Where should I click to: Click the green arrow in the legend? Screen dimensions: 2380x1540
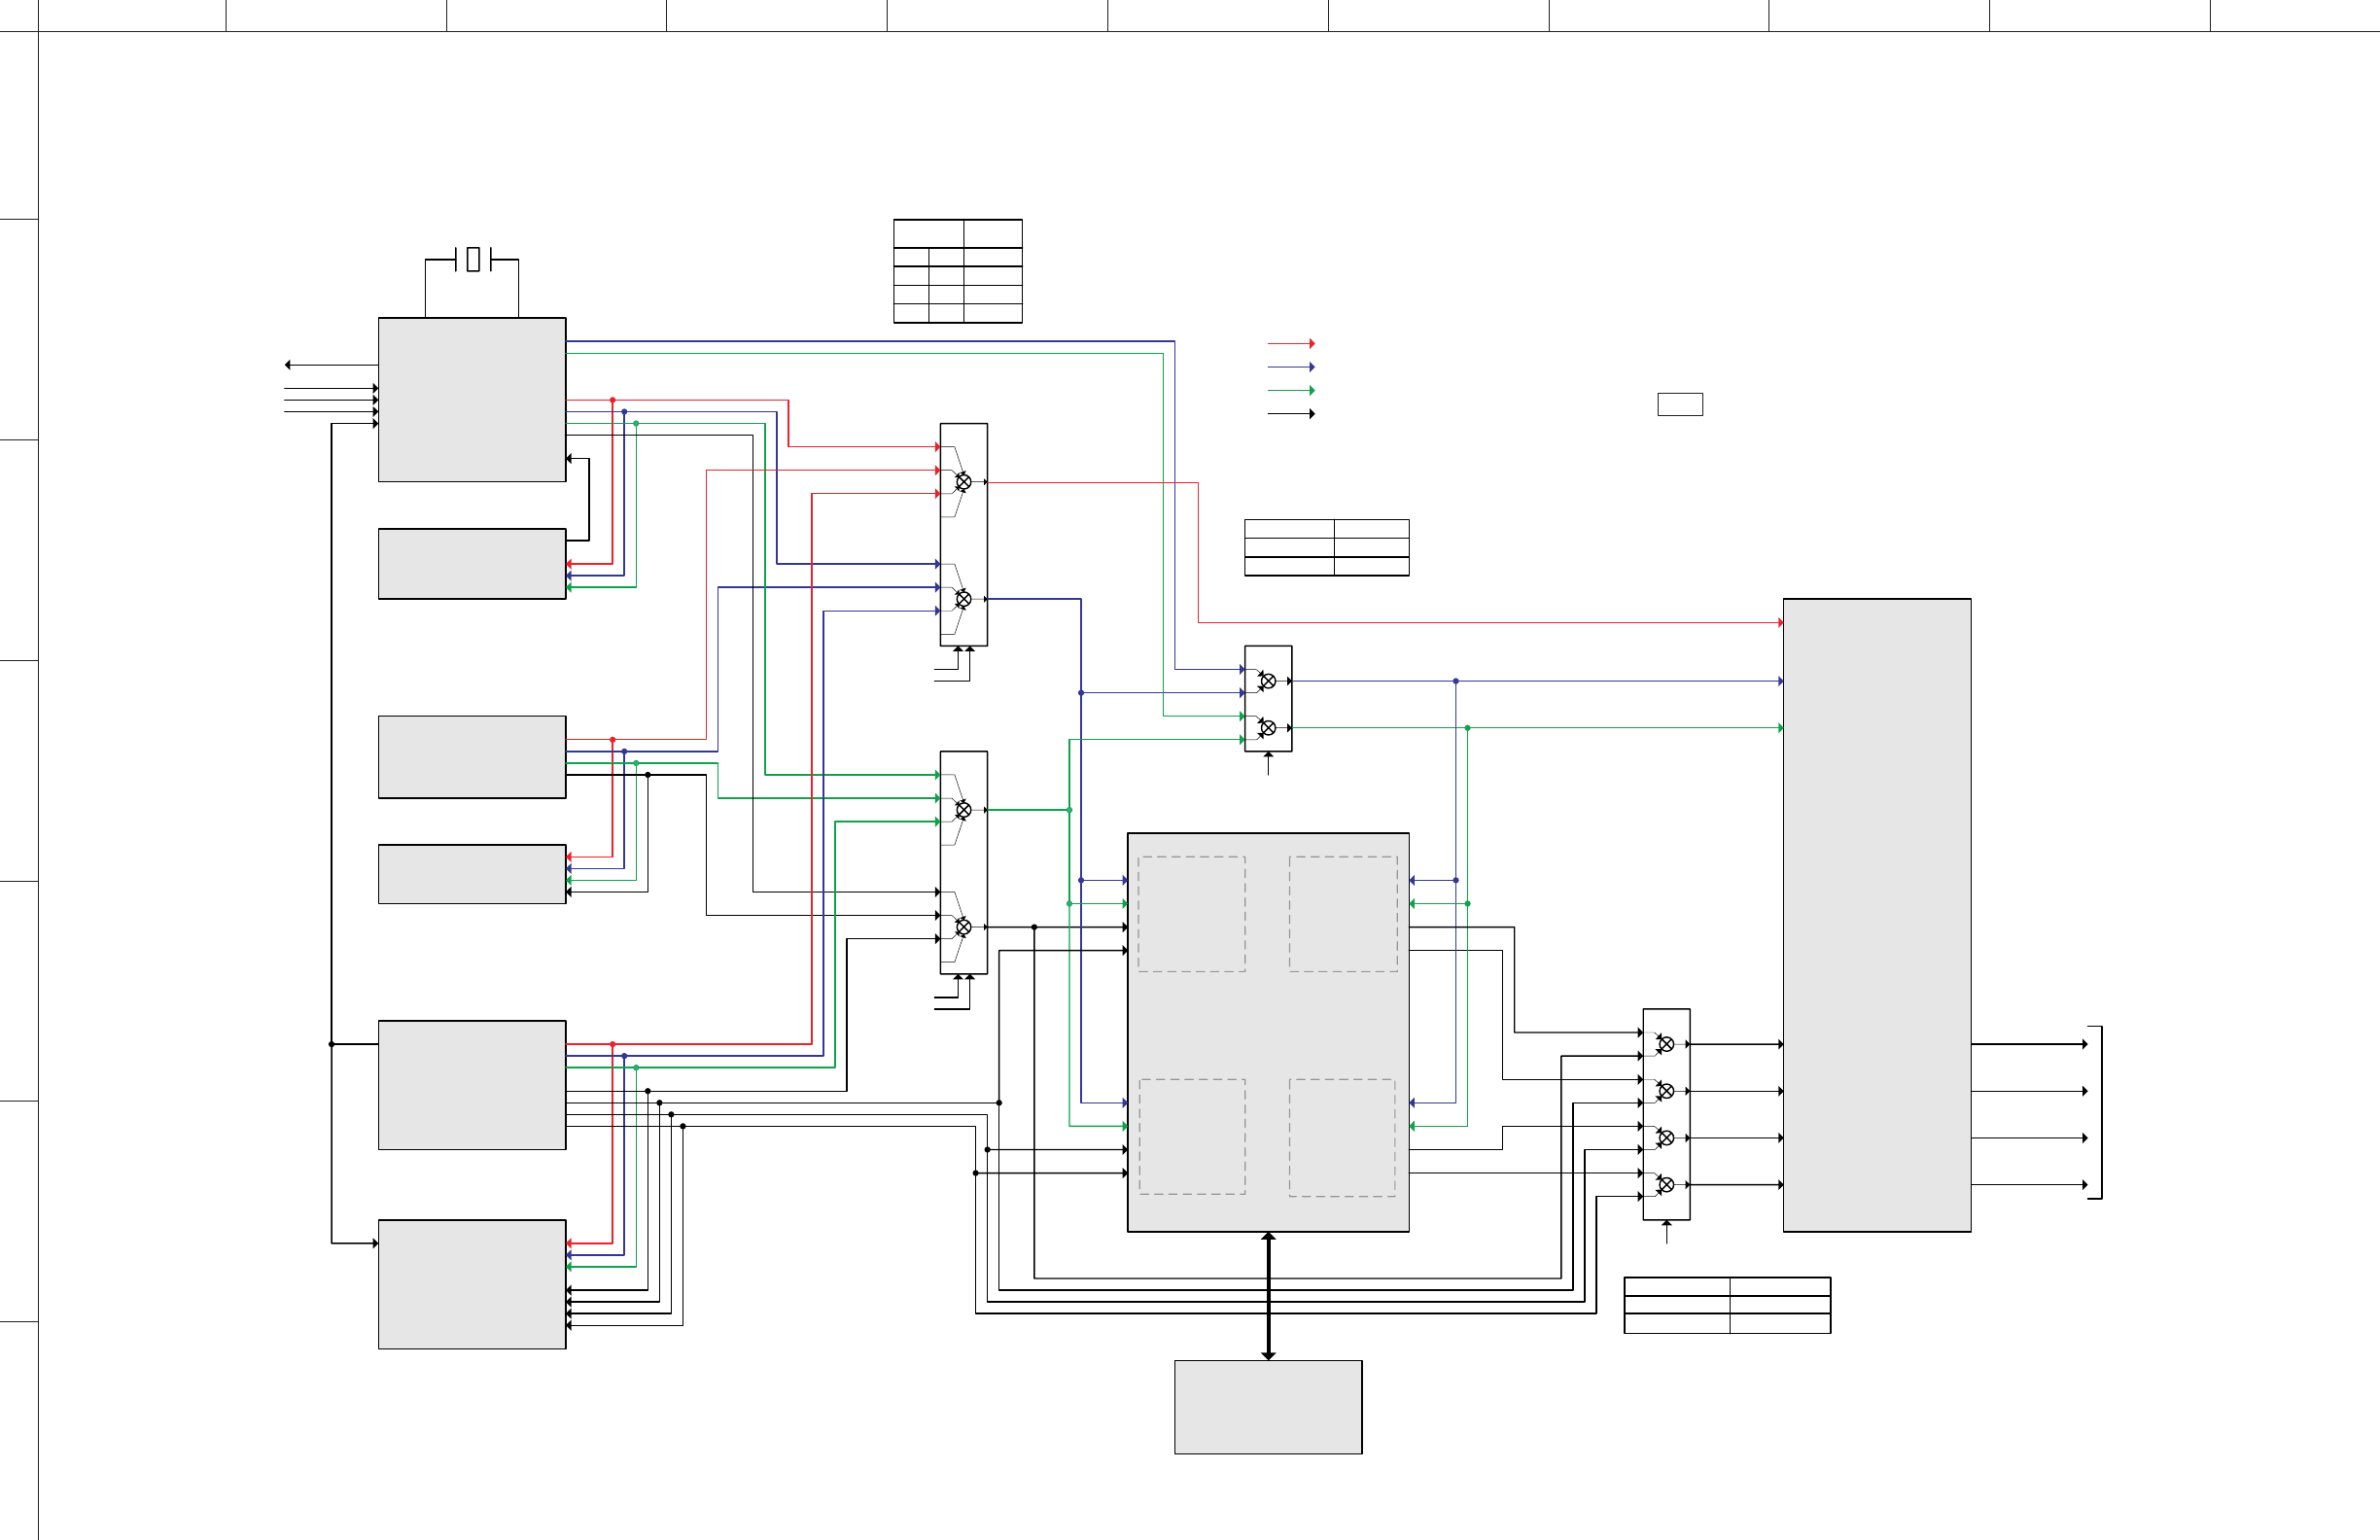(x=1291, y=390)
